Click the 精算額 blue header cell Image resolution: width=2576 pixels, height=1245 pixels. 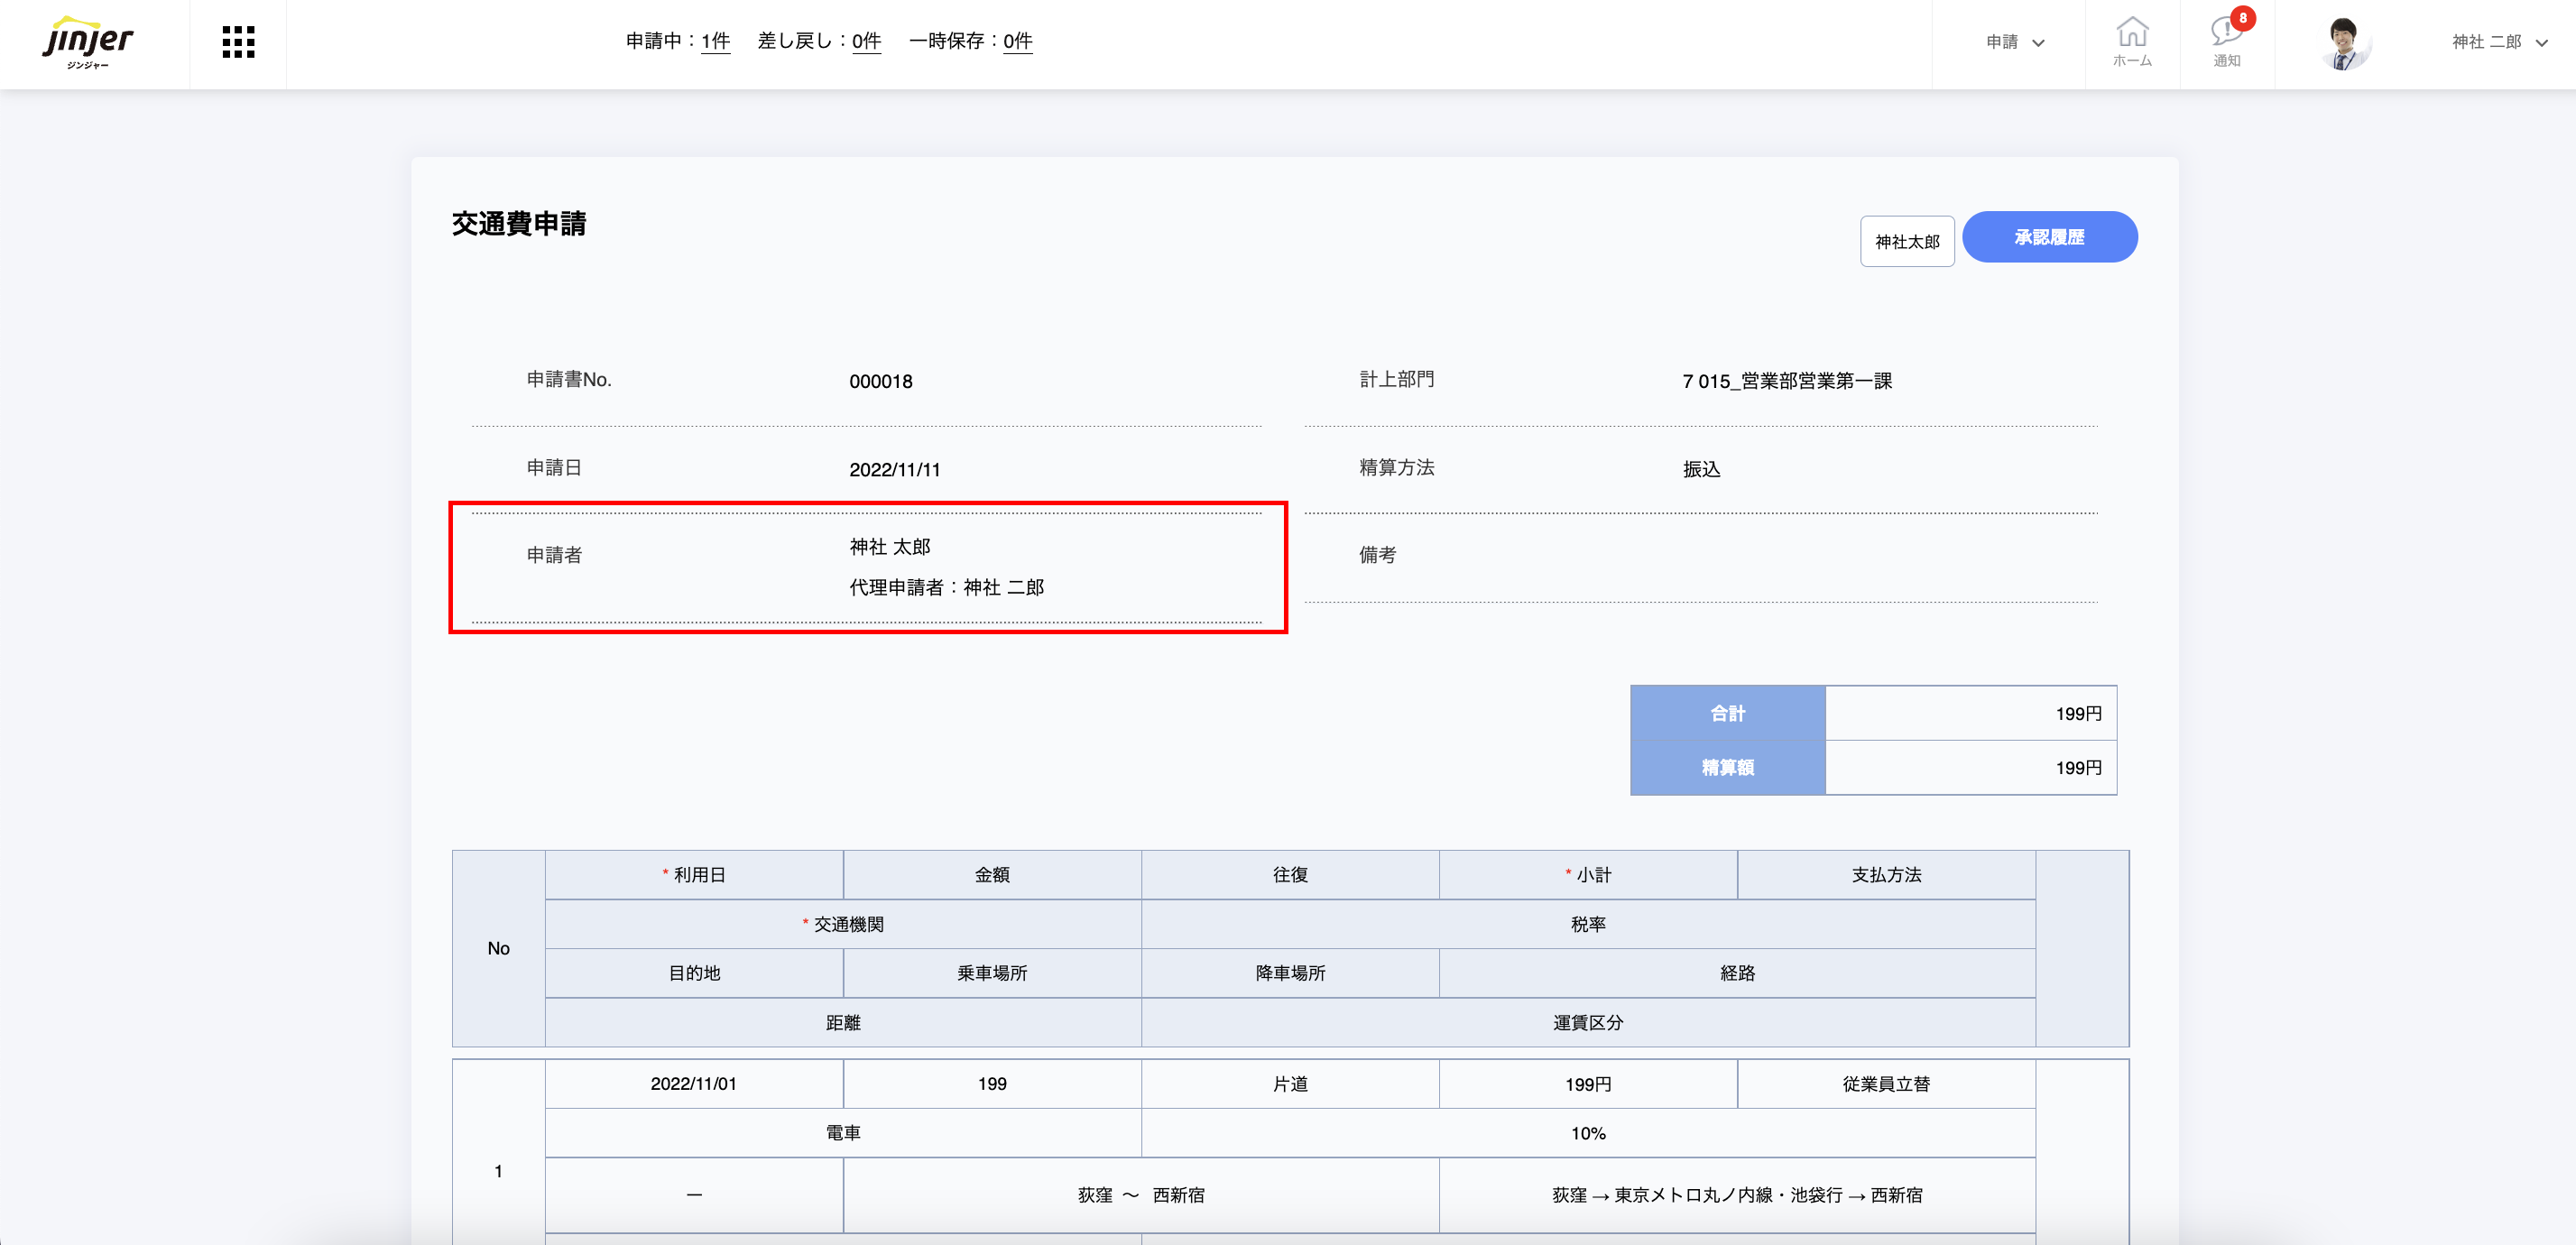tap(1727, 767)
